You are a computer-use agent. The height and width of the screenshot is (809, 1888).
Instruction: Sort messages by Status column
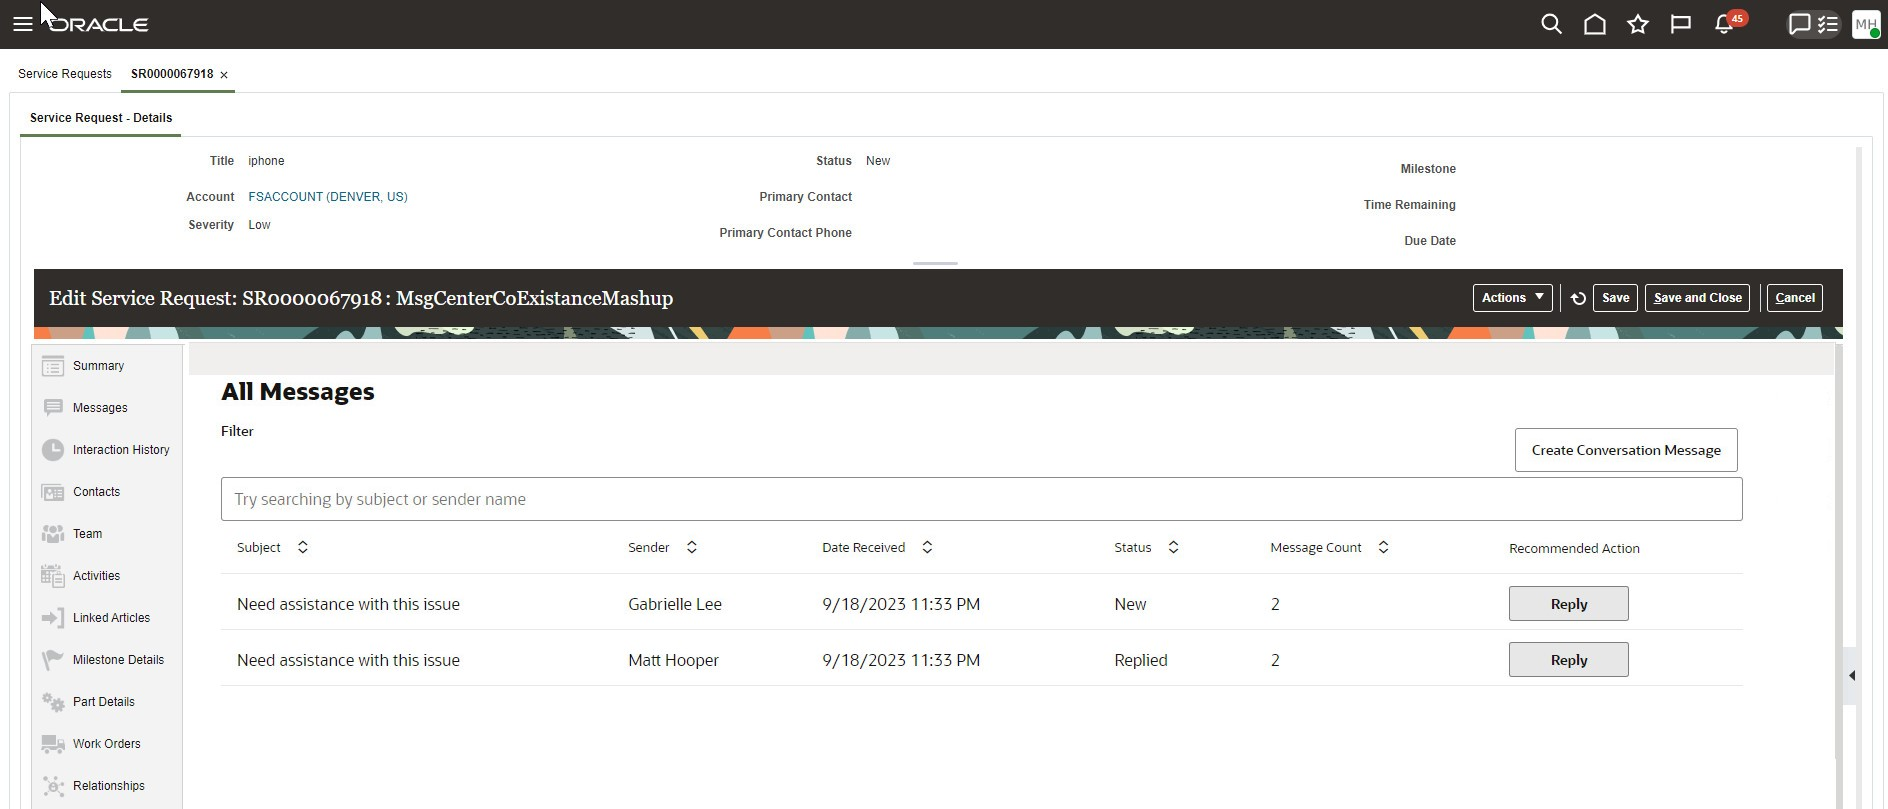click(1174, 547)
